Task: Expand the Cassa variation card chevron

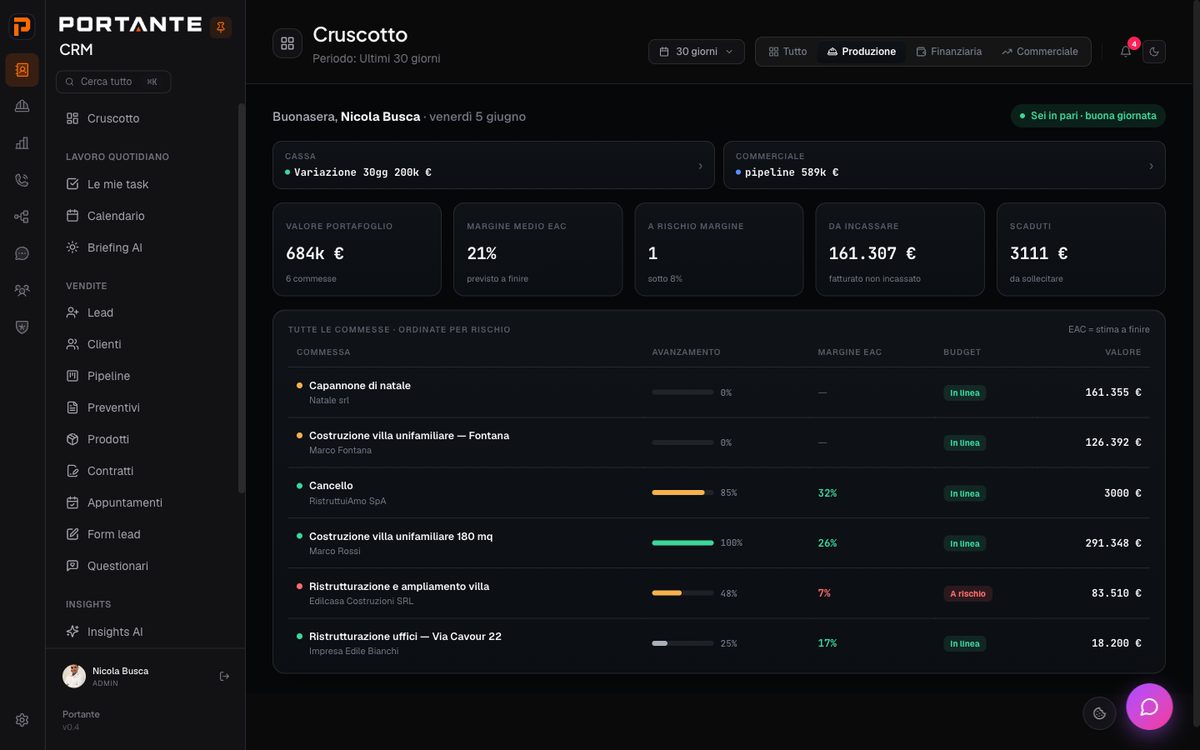Action: 700,166
